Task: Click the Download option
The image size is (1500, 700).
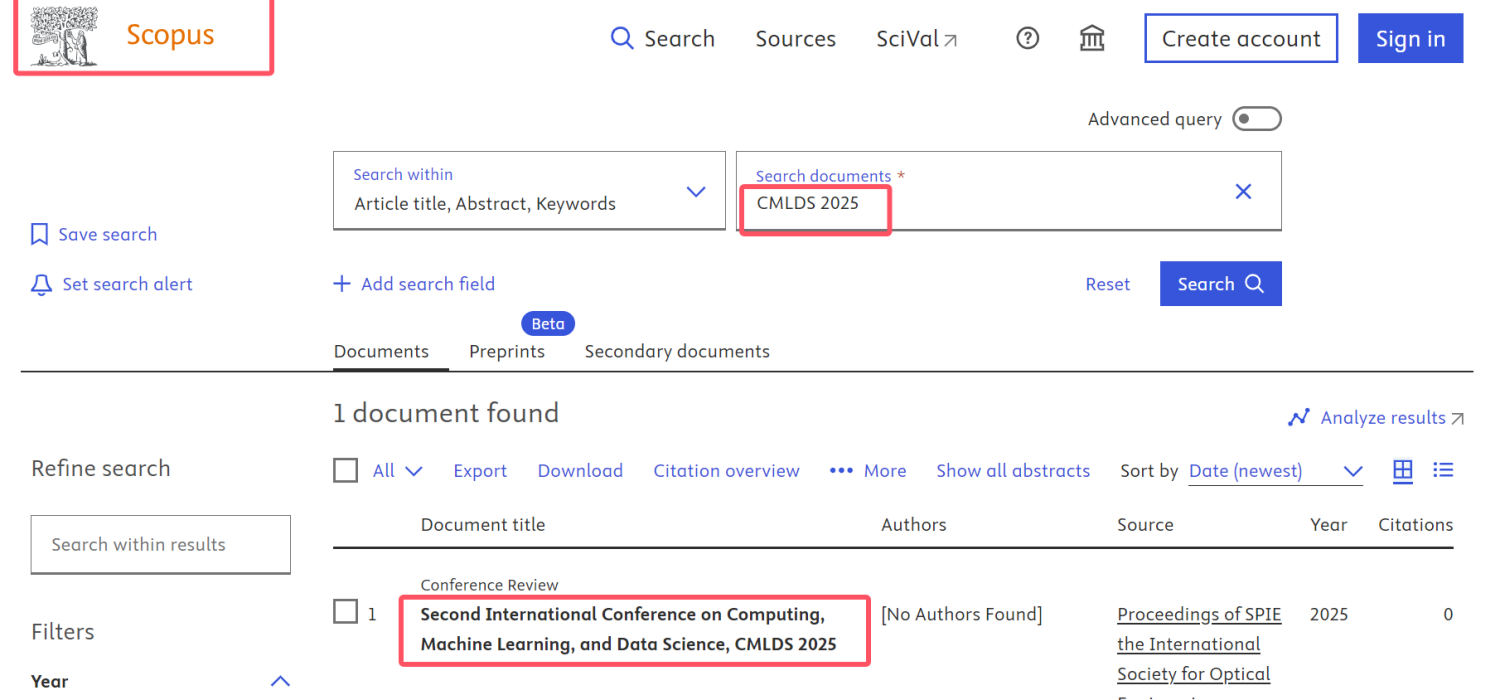Action: [x=580, y=471]
